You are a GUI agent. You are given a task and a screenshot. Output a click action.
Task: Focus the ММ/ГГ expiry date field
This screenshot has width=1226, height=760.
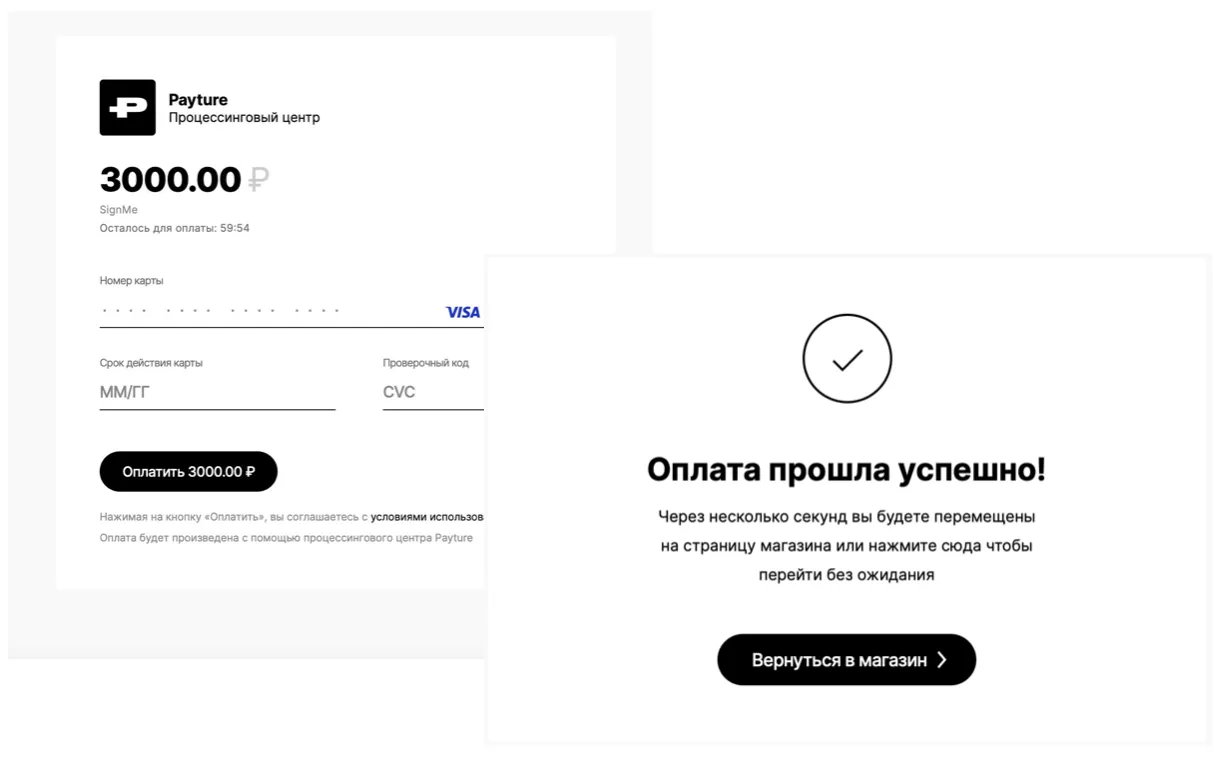point(217,392)
